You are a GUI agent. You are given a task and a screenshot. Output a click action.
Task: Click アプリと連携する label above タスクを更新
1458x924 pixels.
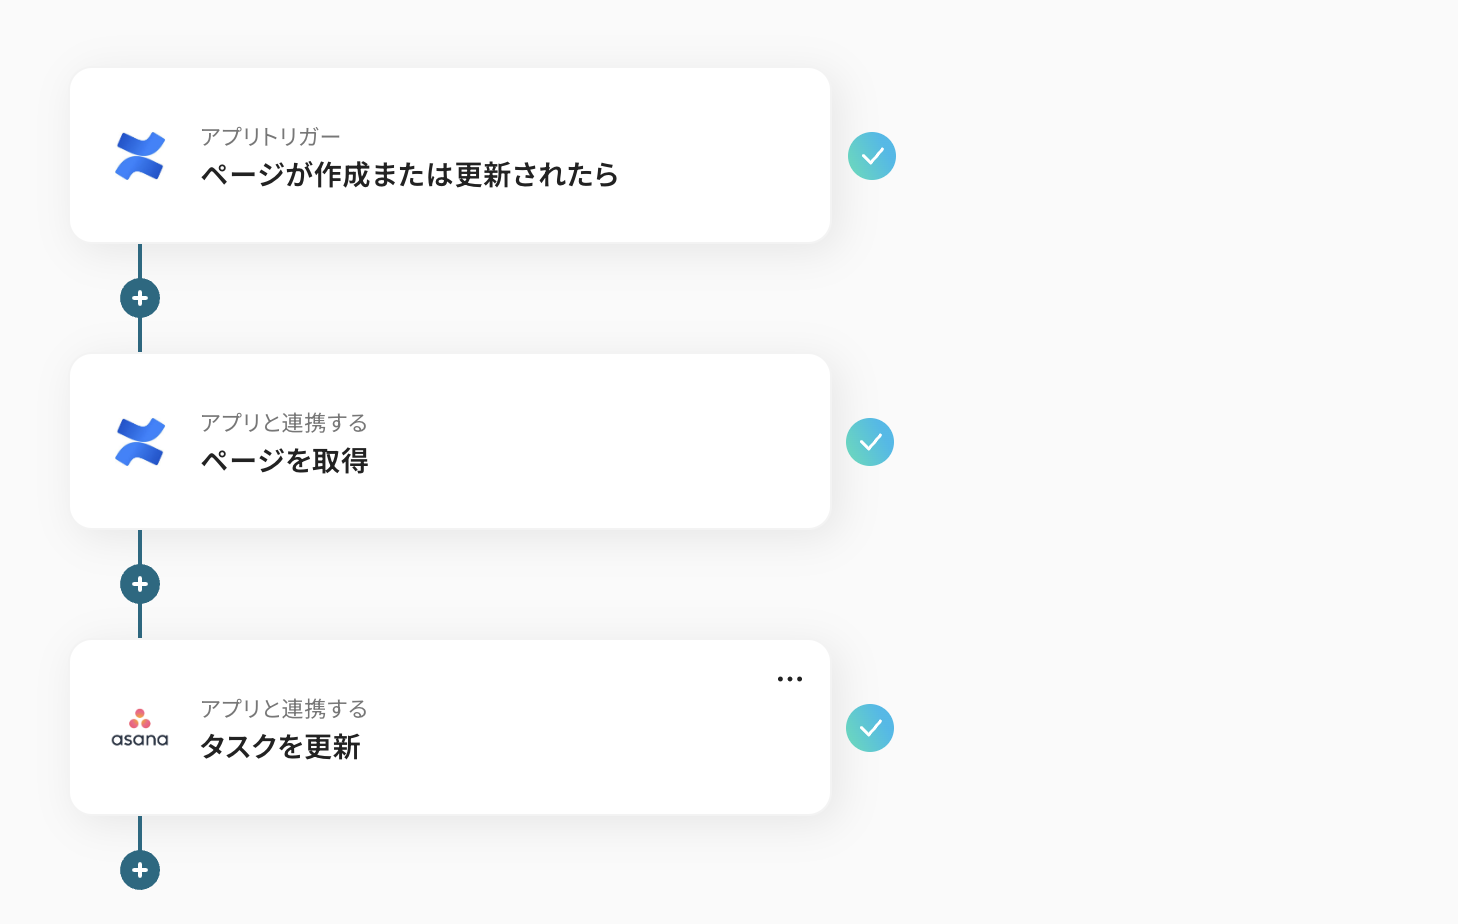click(x=284, y=709)
